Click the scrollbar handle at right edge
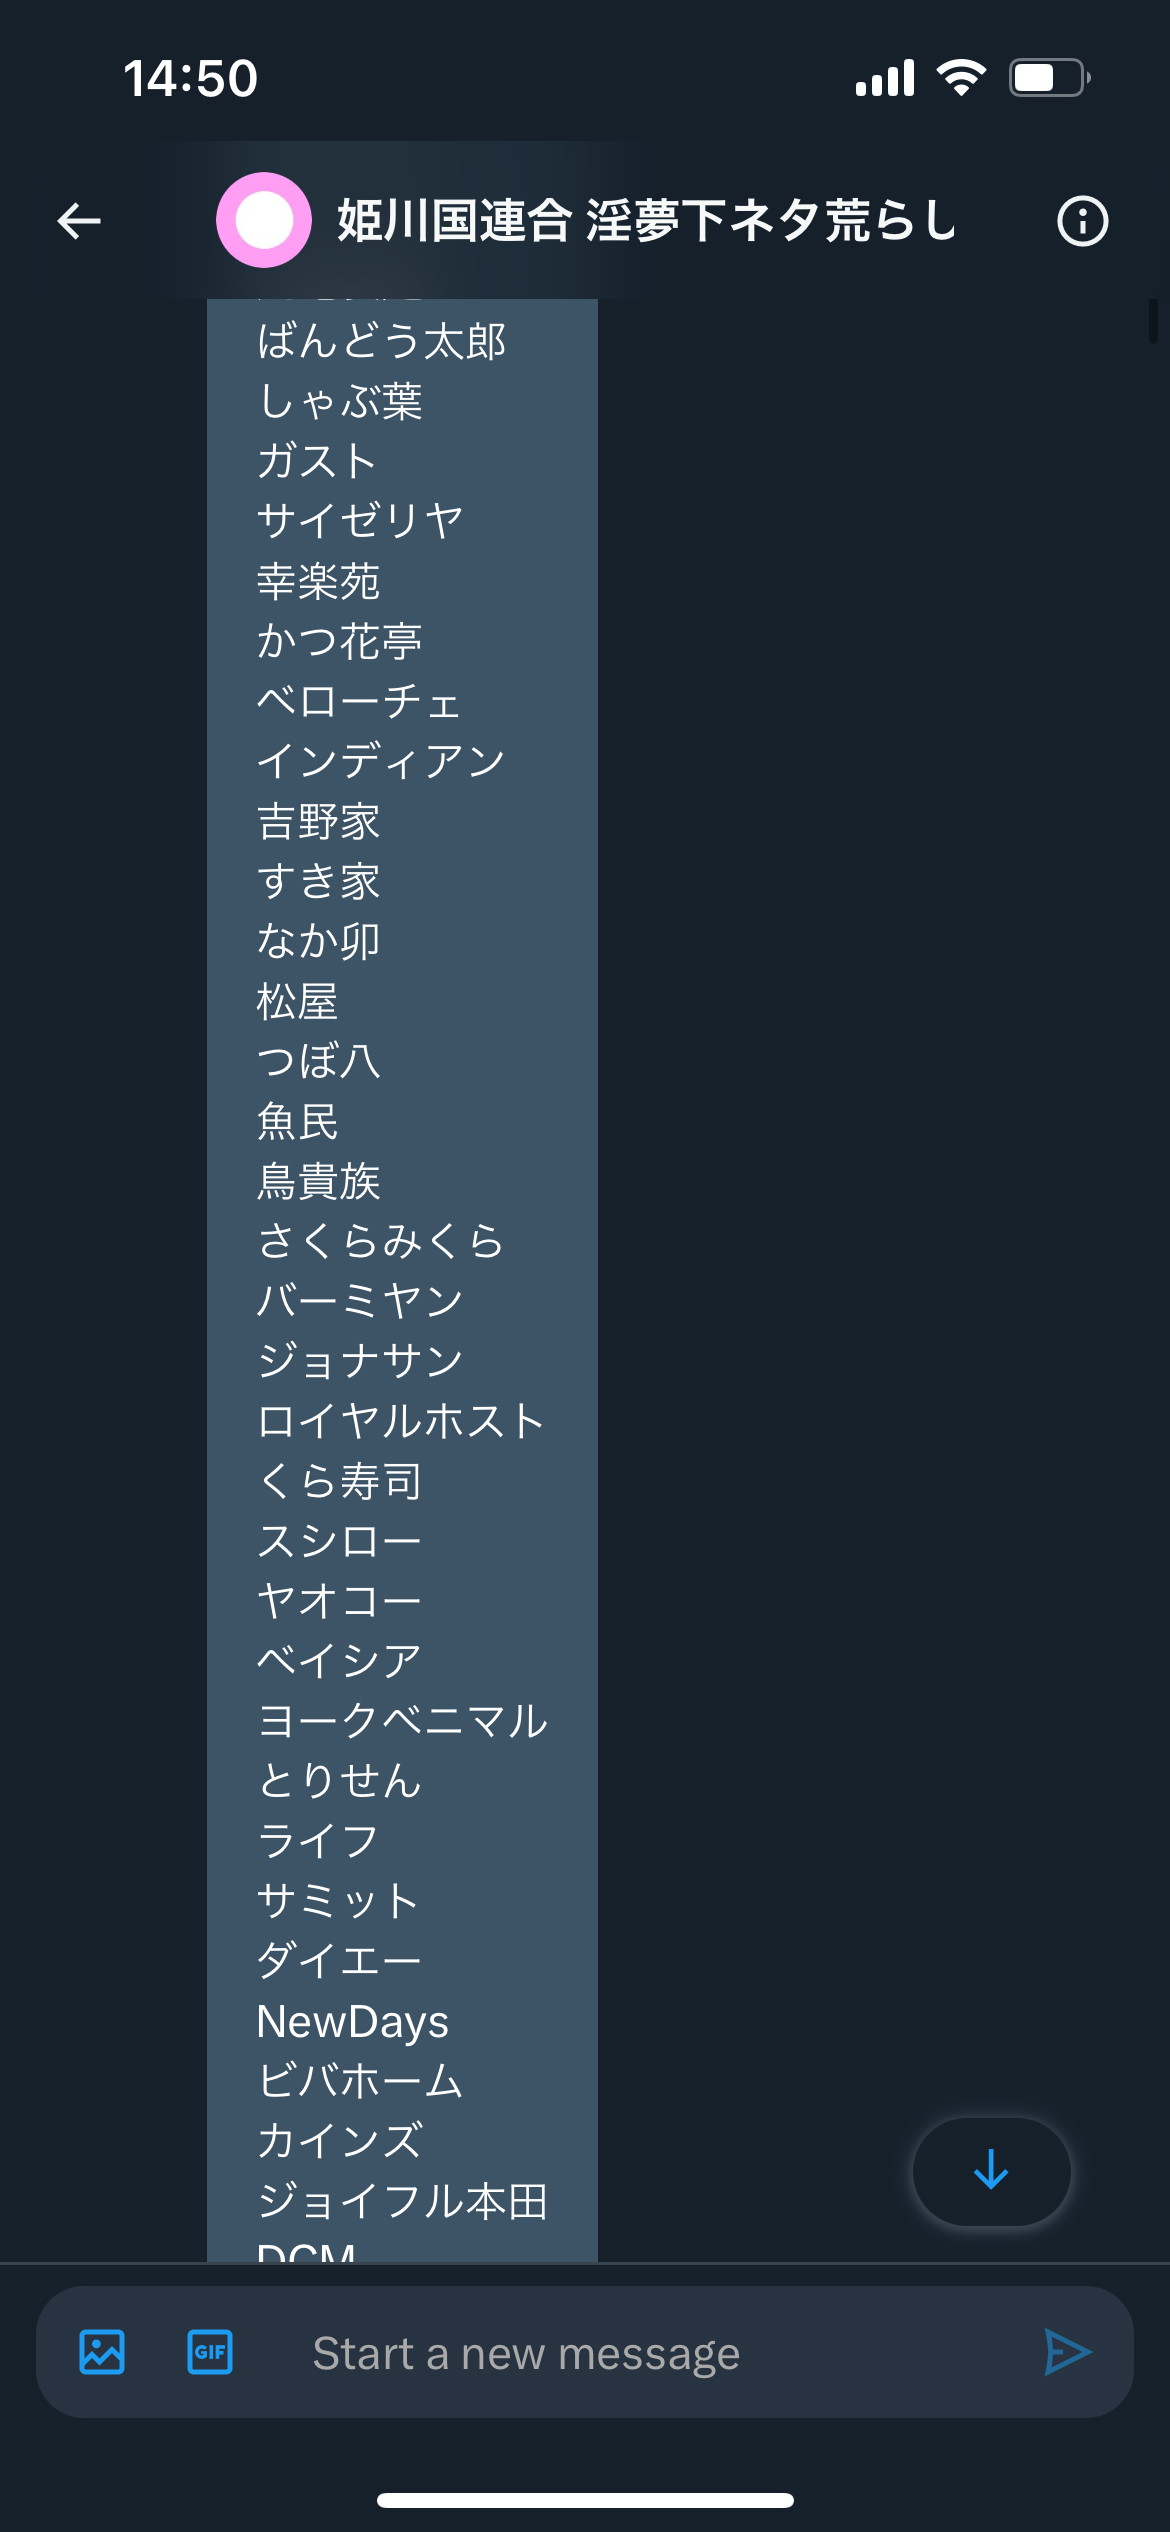This screenshot has width=1170, height=2532. [1153, 322]
